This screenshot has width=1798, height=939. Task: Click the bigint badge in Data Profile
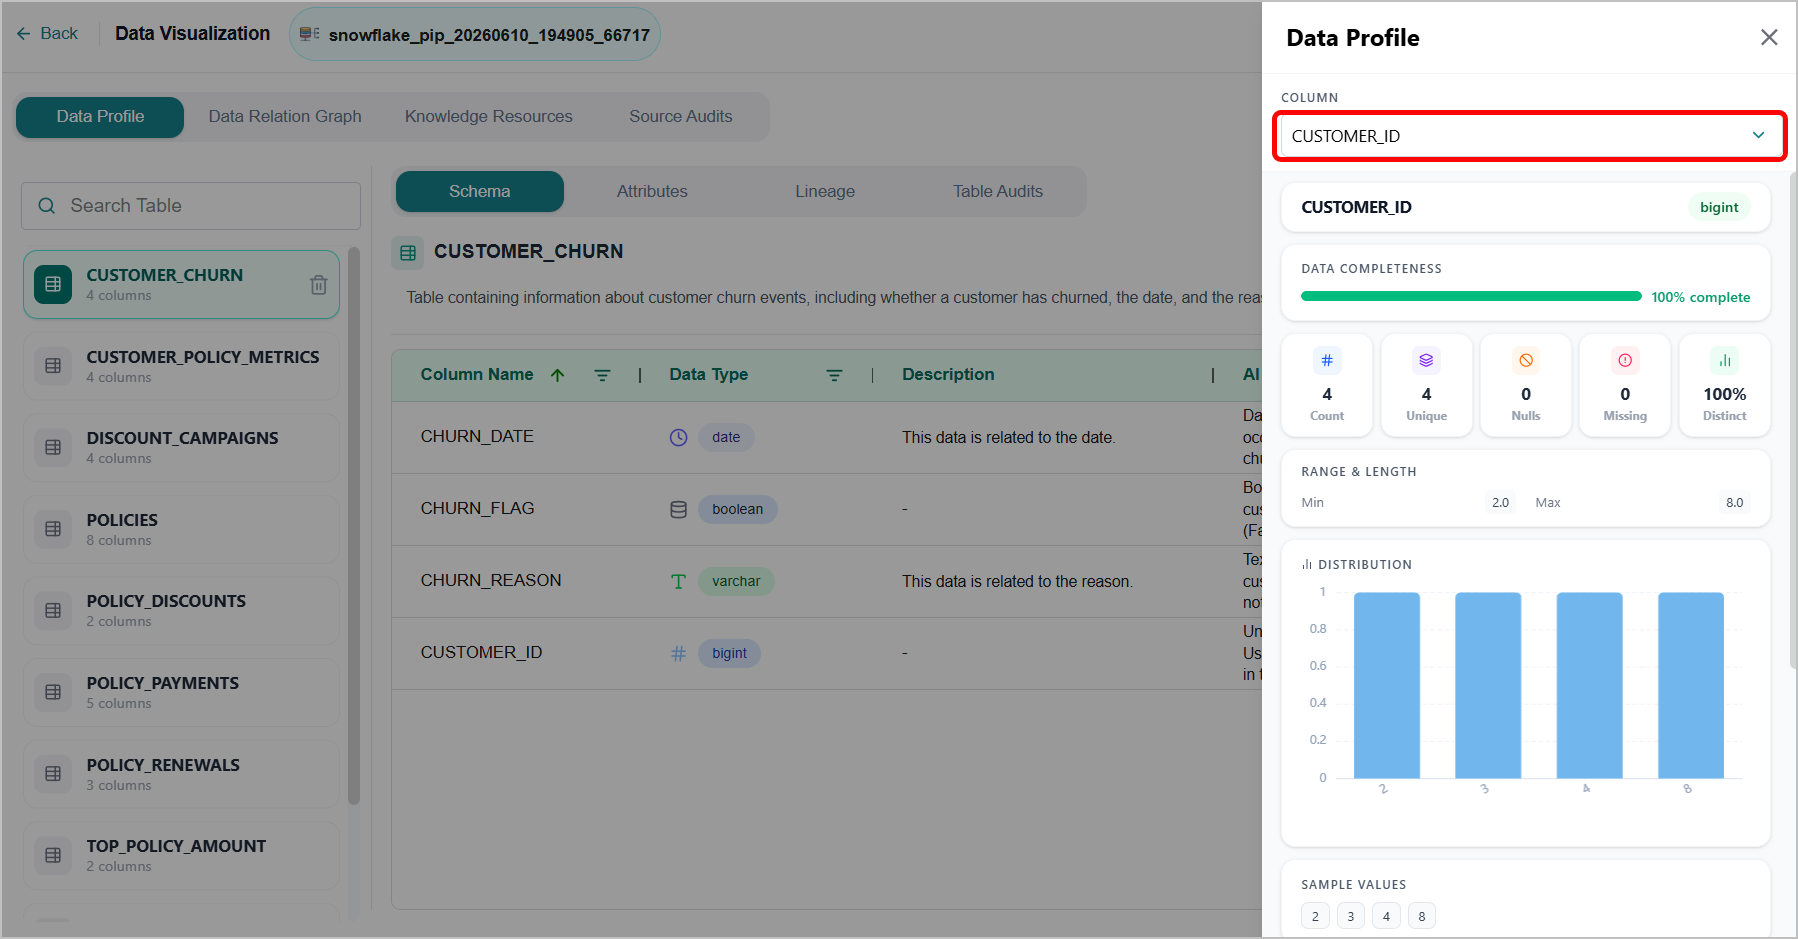click(1719, 207)
